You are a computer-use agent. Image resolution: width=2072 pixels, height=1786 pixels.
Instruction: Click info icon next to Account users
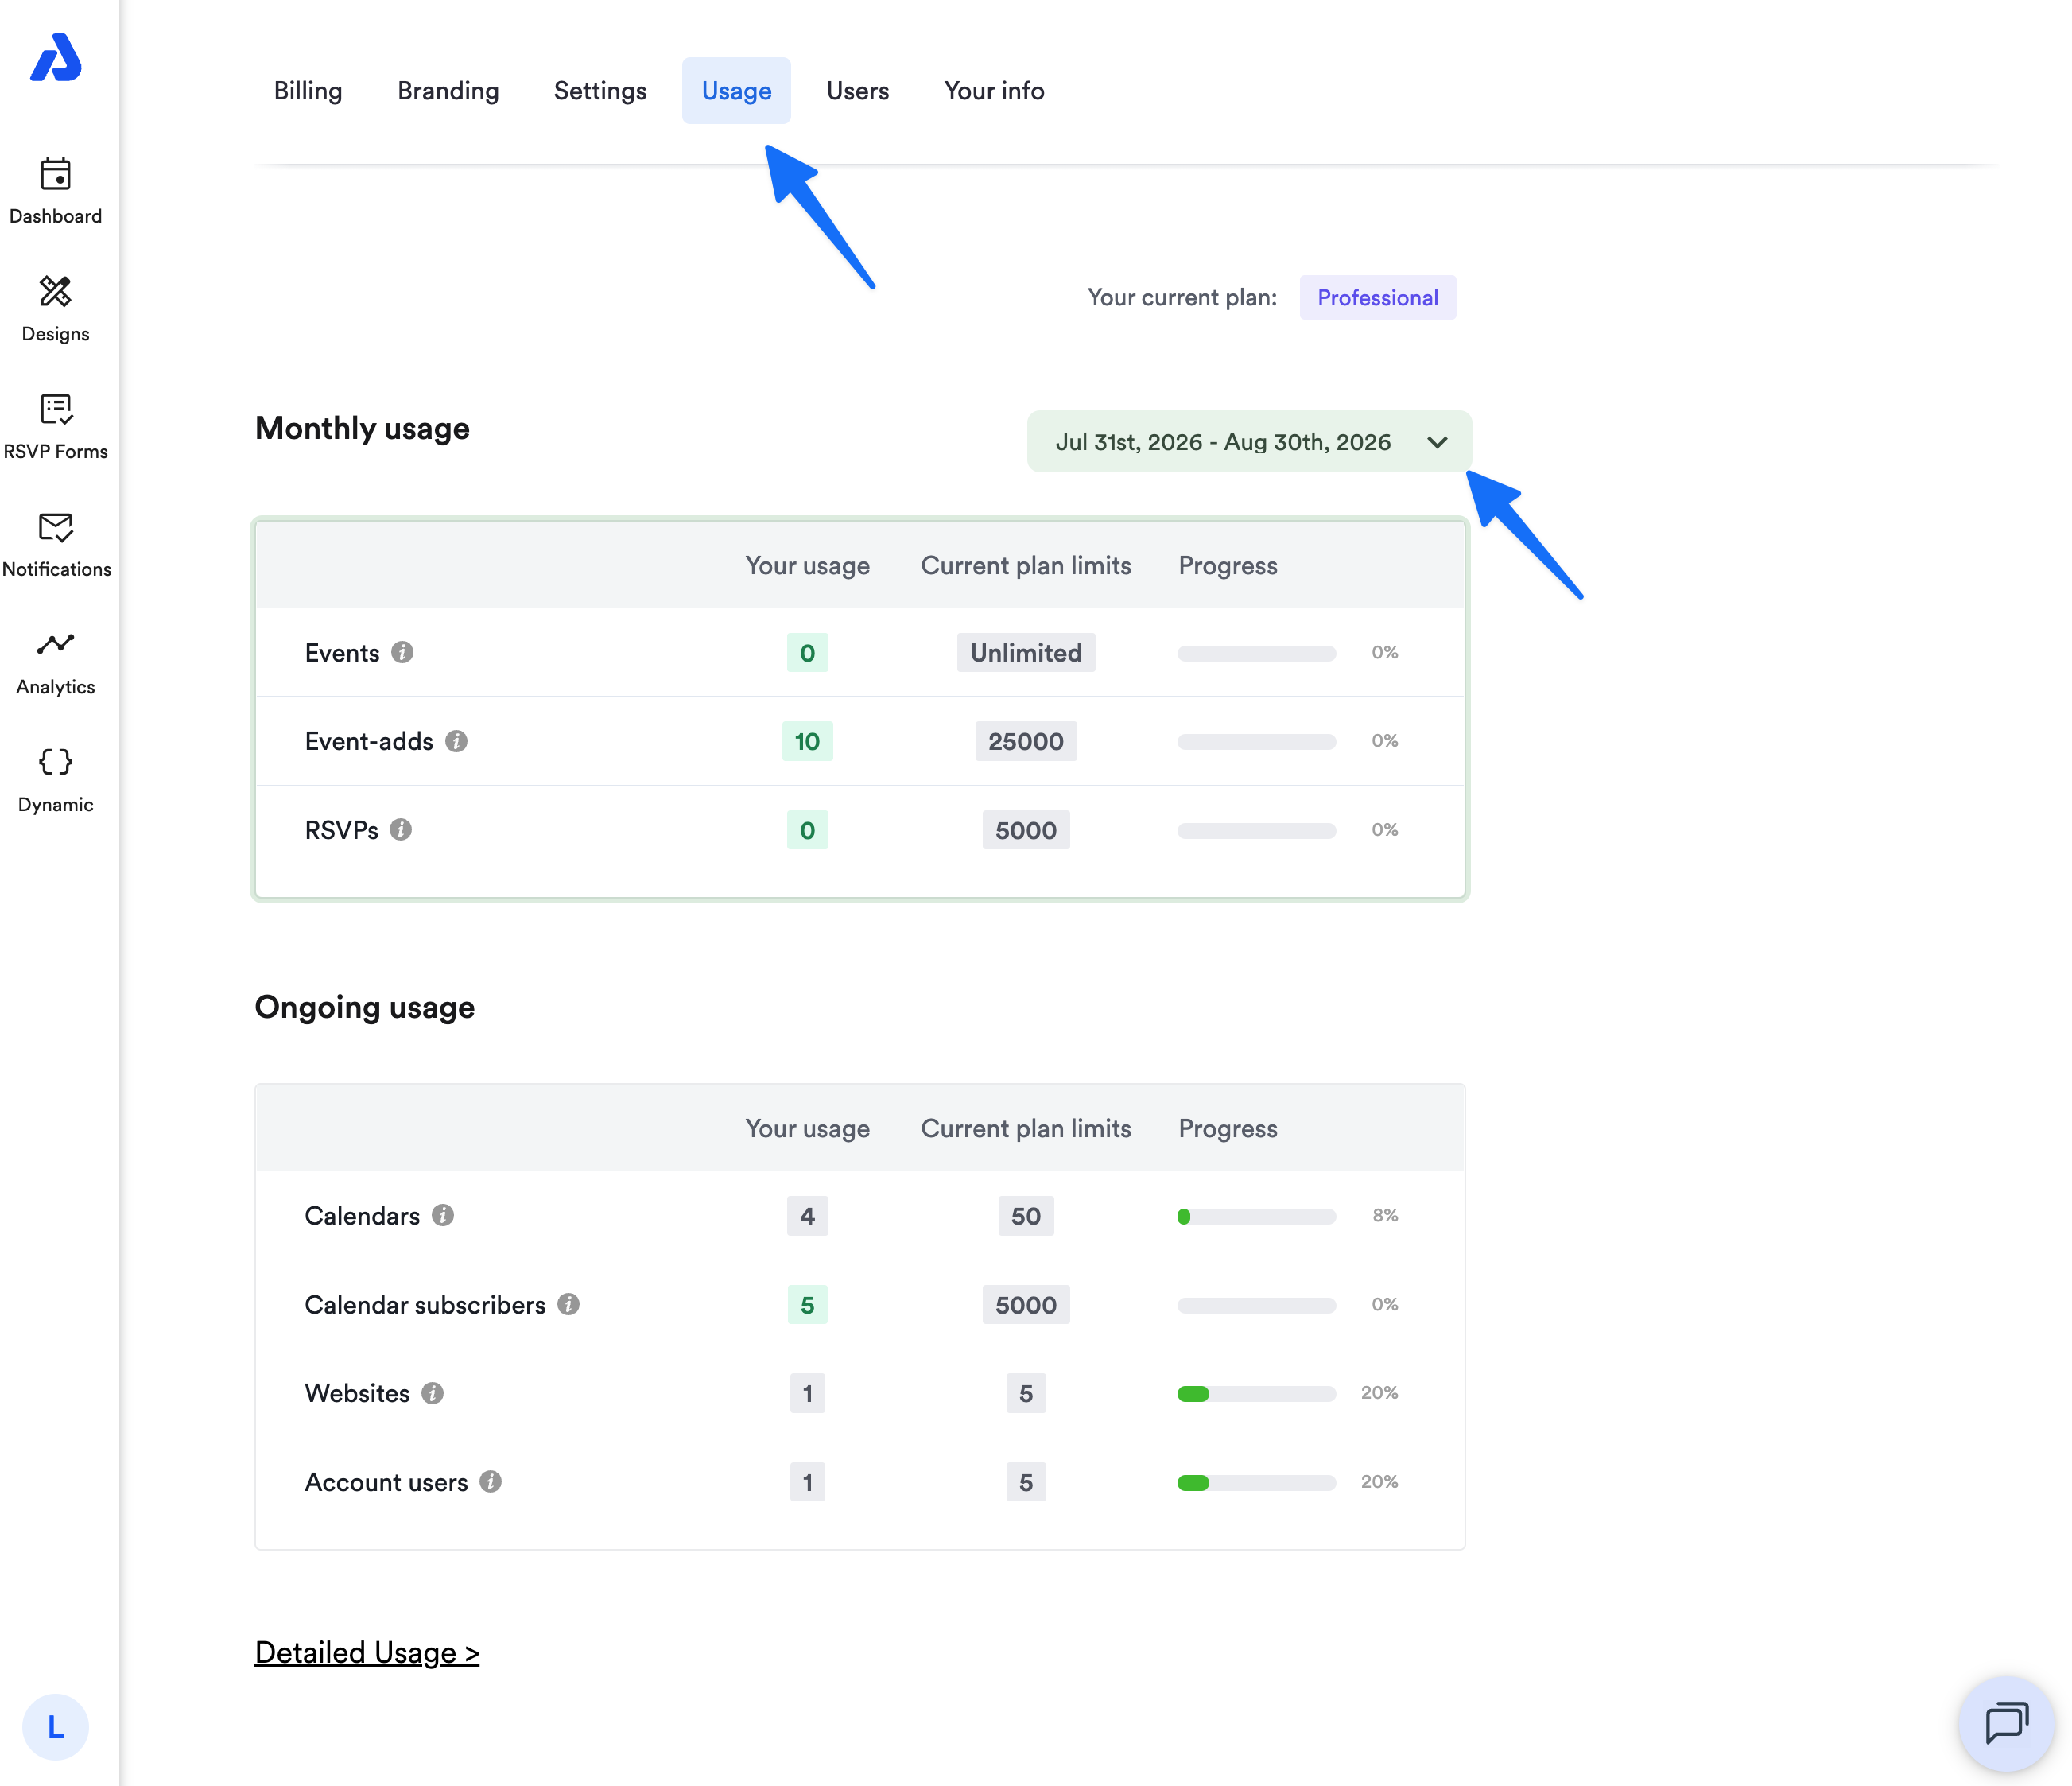tap(491, 1481)
